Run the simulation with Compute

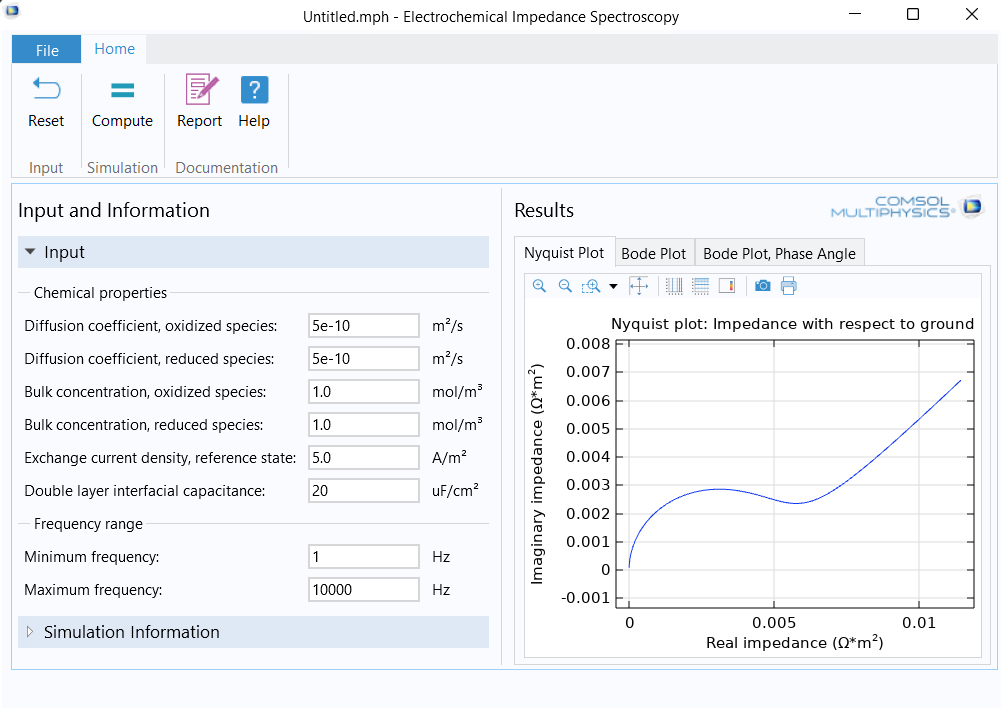[122, 91]
